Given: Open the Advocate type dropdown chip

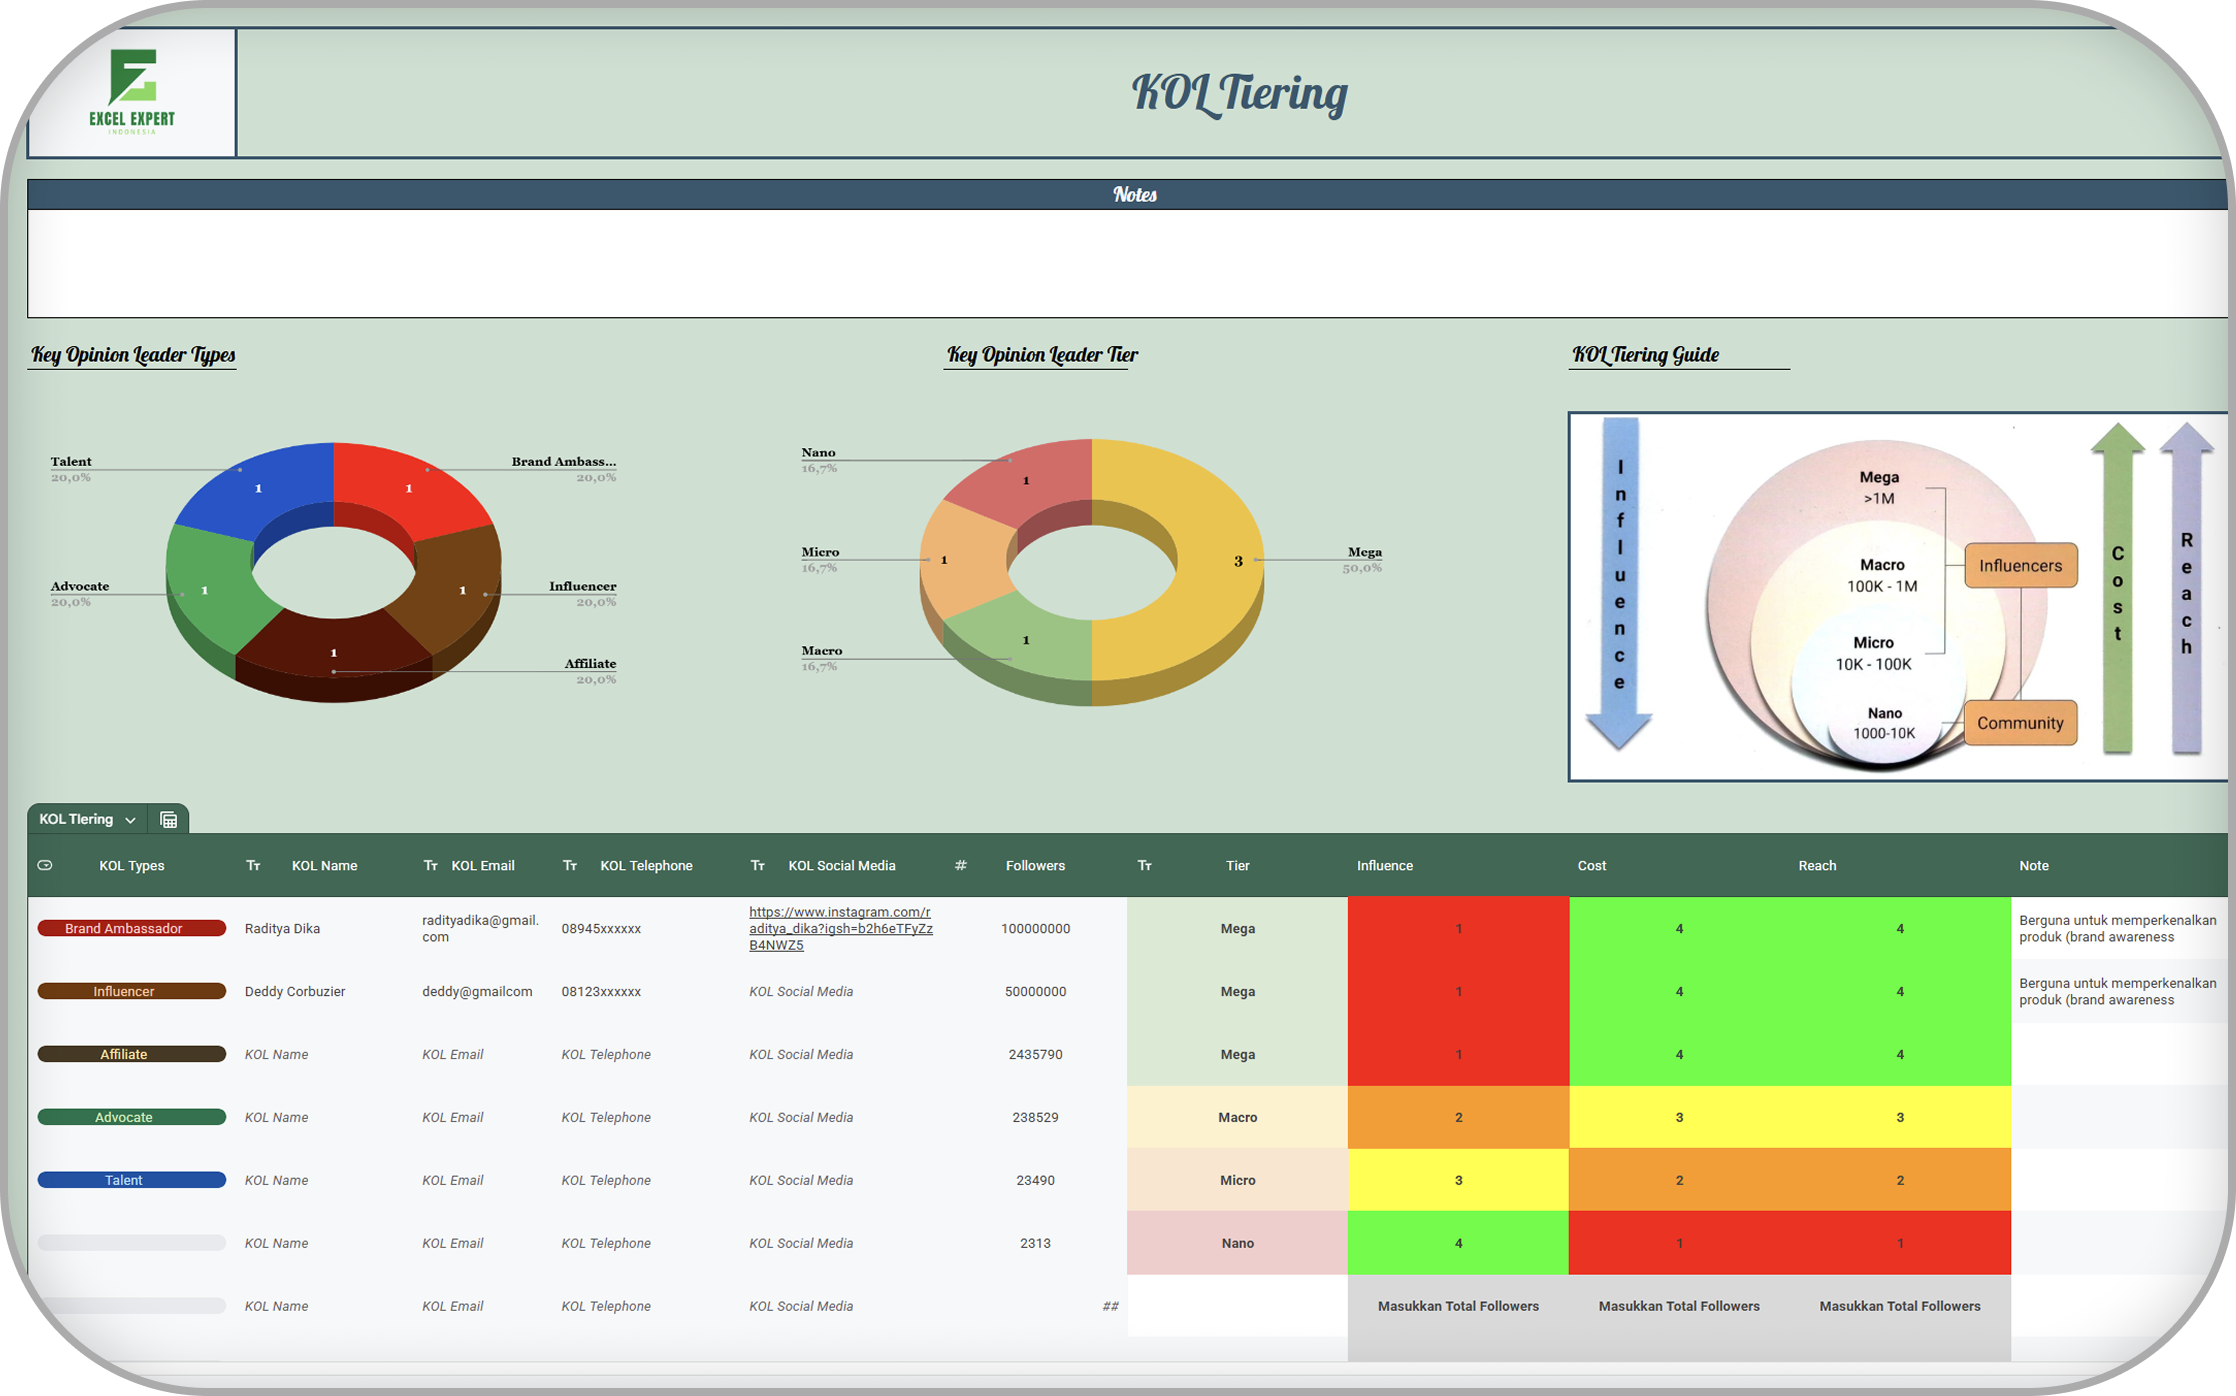Looking at the screenshot, I should point(131,1117).
